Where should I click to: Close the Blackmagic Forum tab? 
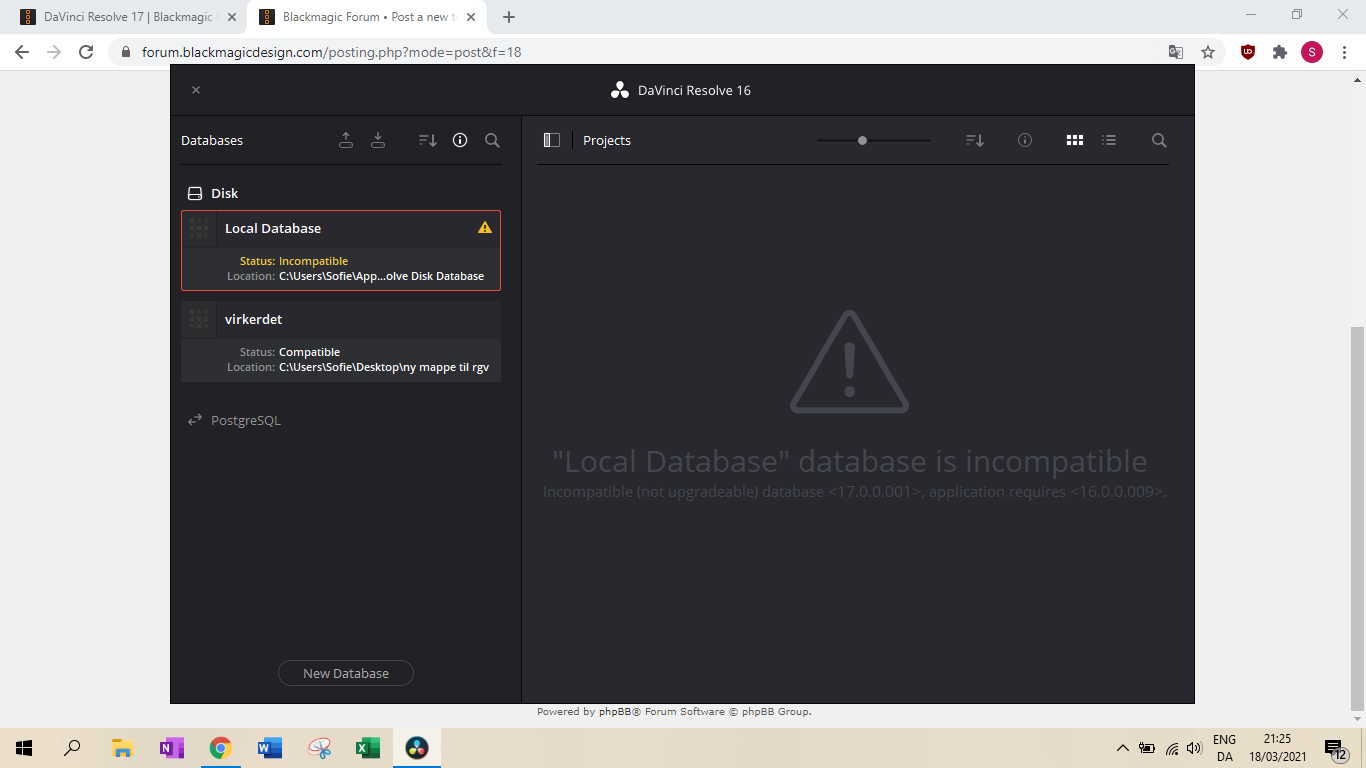pos(471,17)
